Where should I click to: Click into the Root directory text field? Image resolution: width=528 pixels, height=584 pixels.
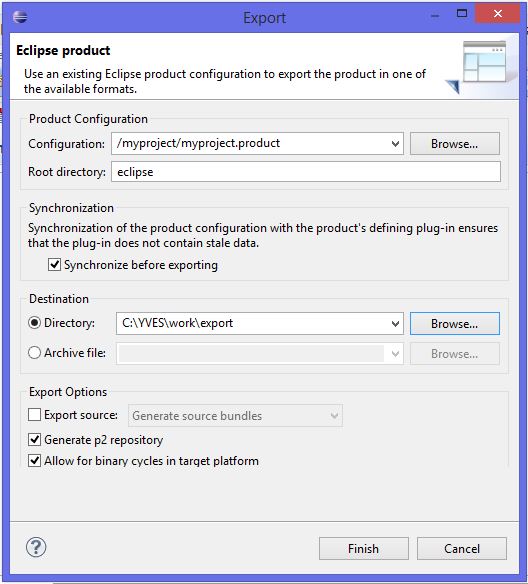coord(306,172)
